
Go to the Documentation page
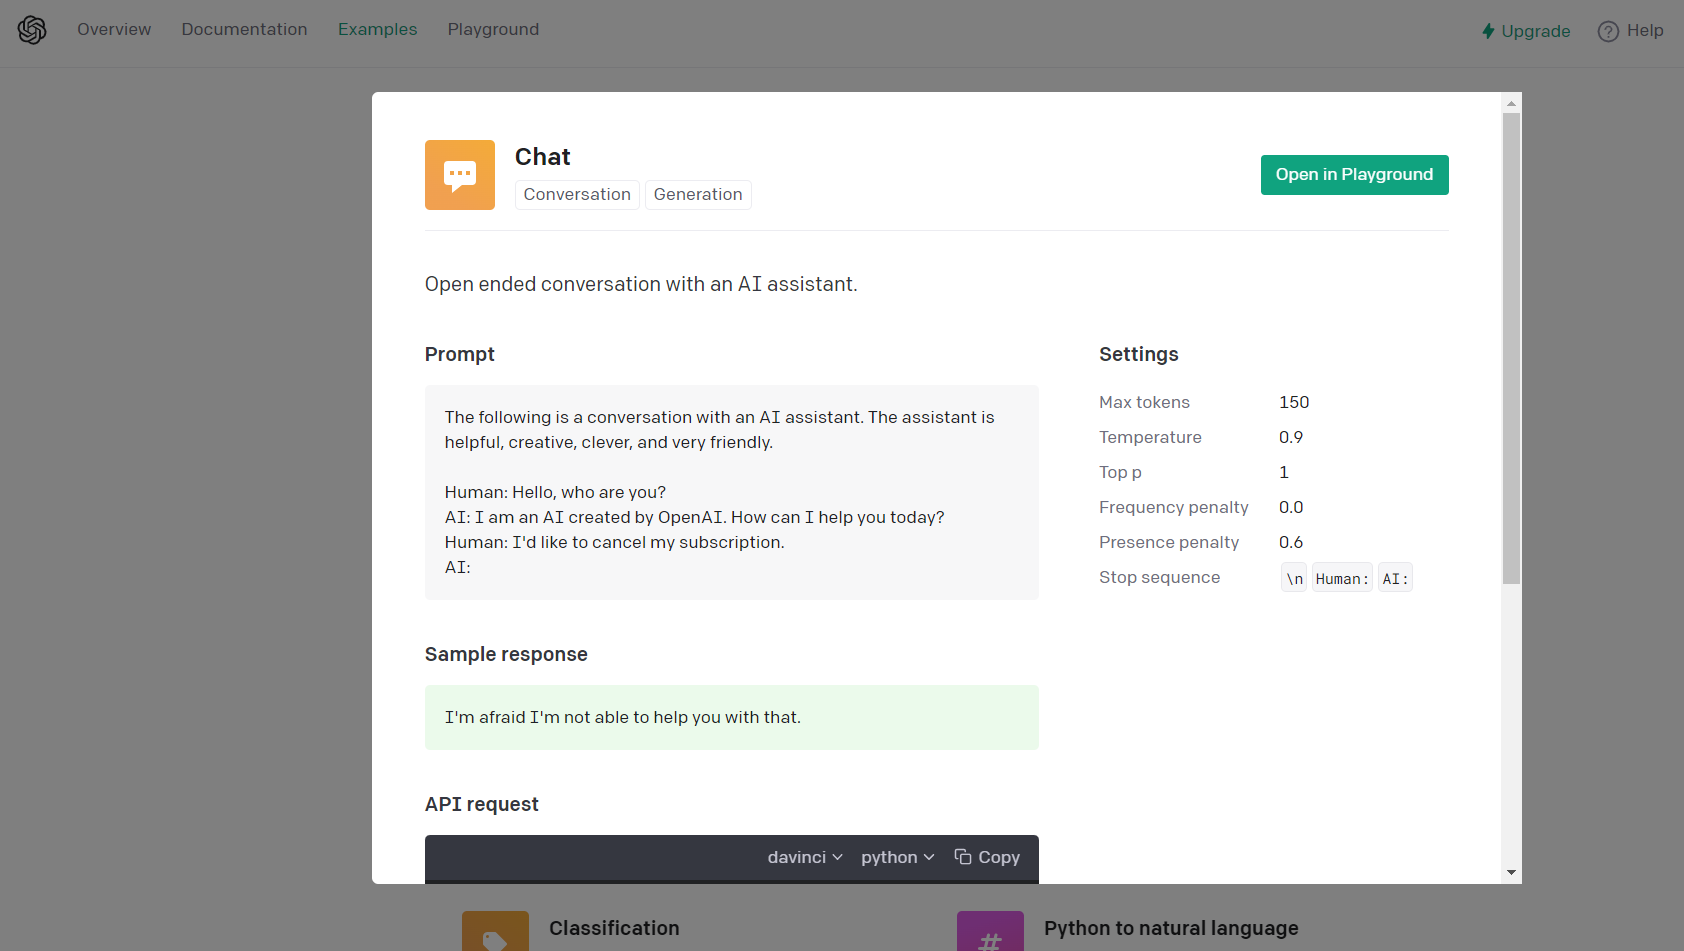(244, 30)
